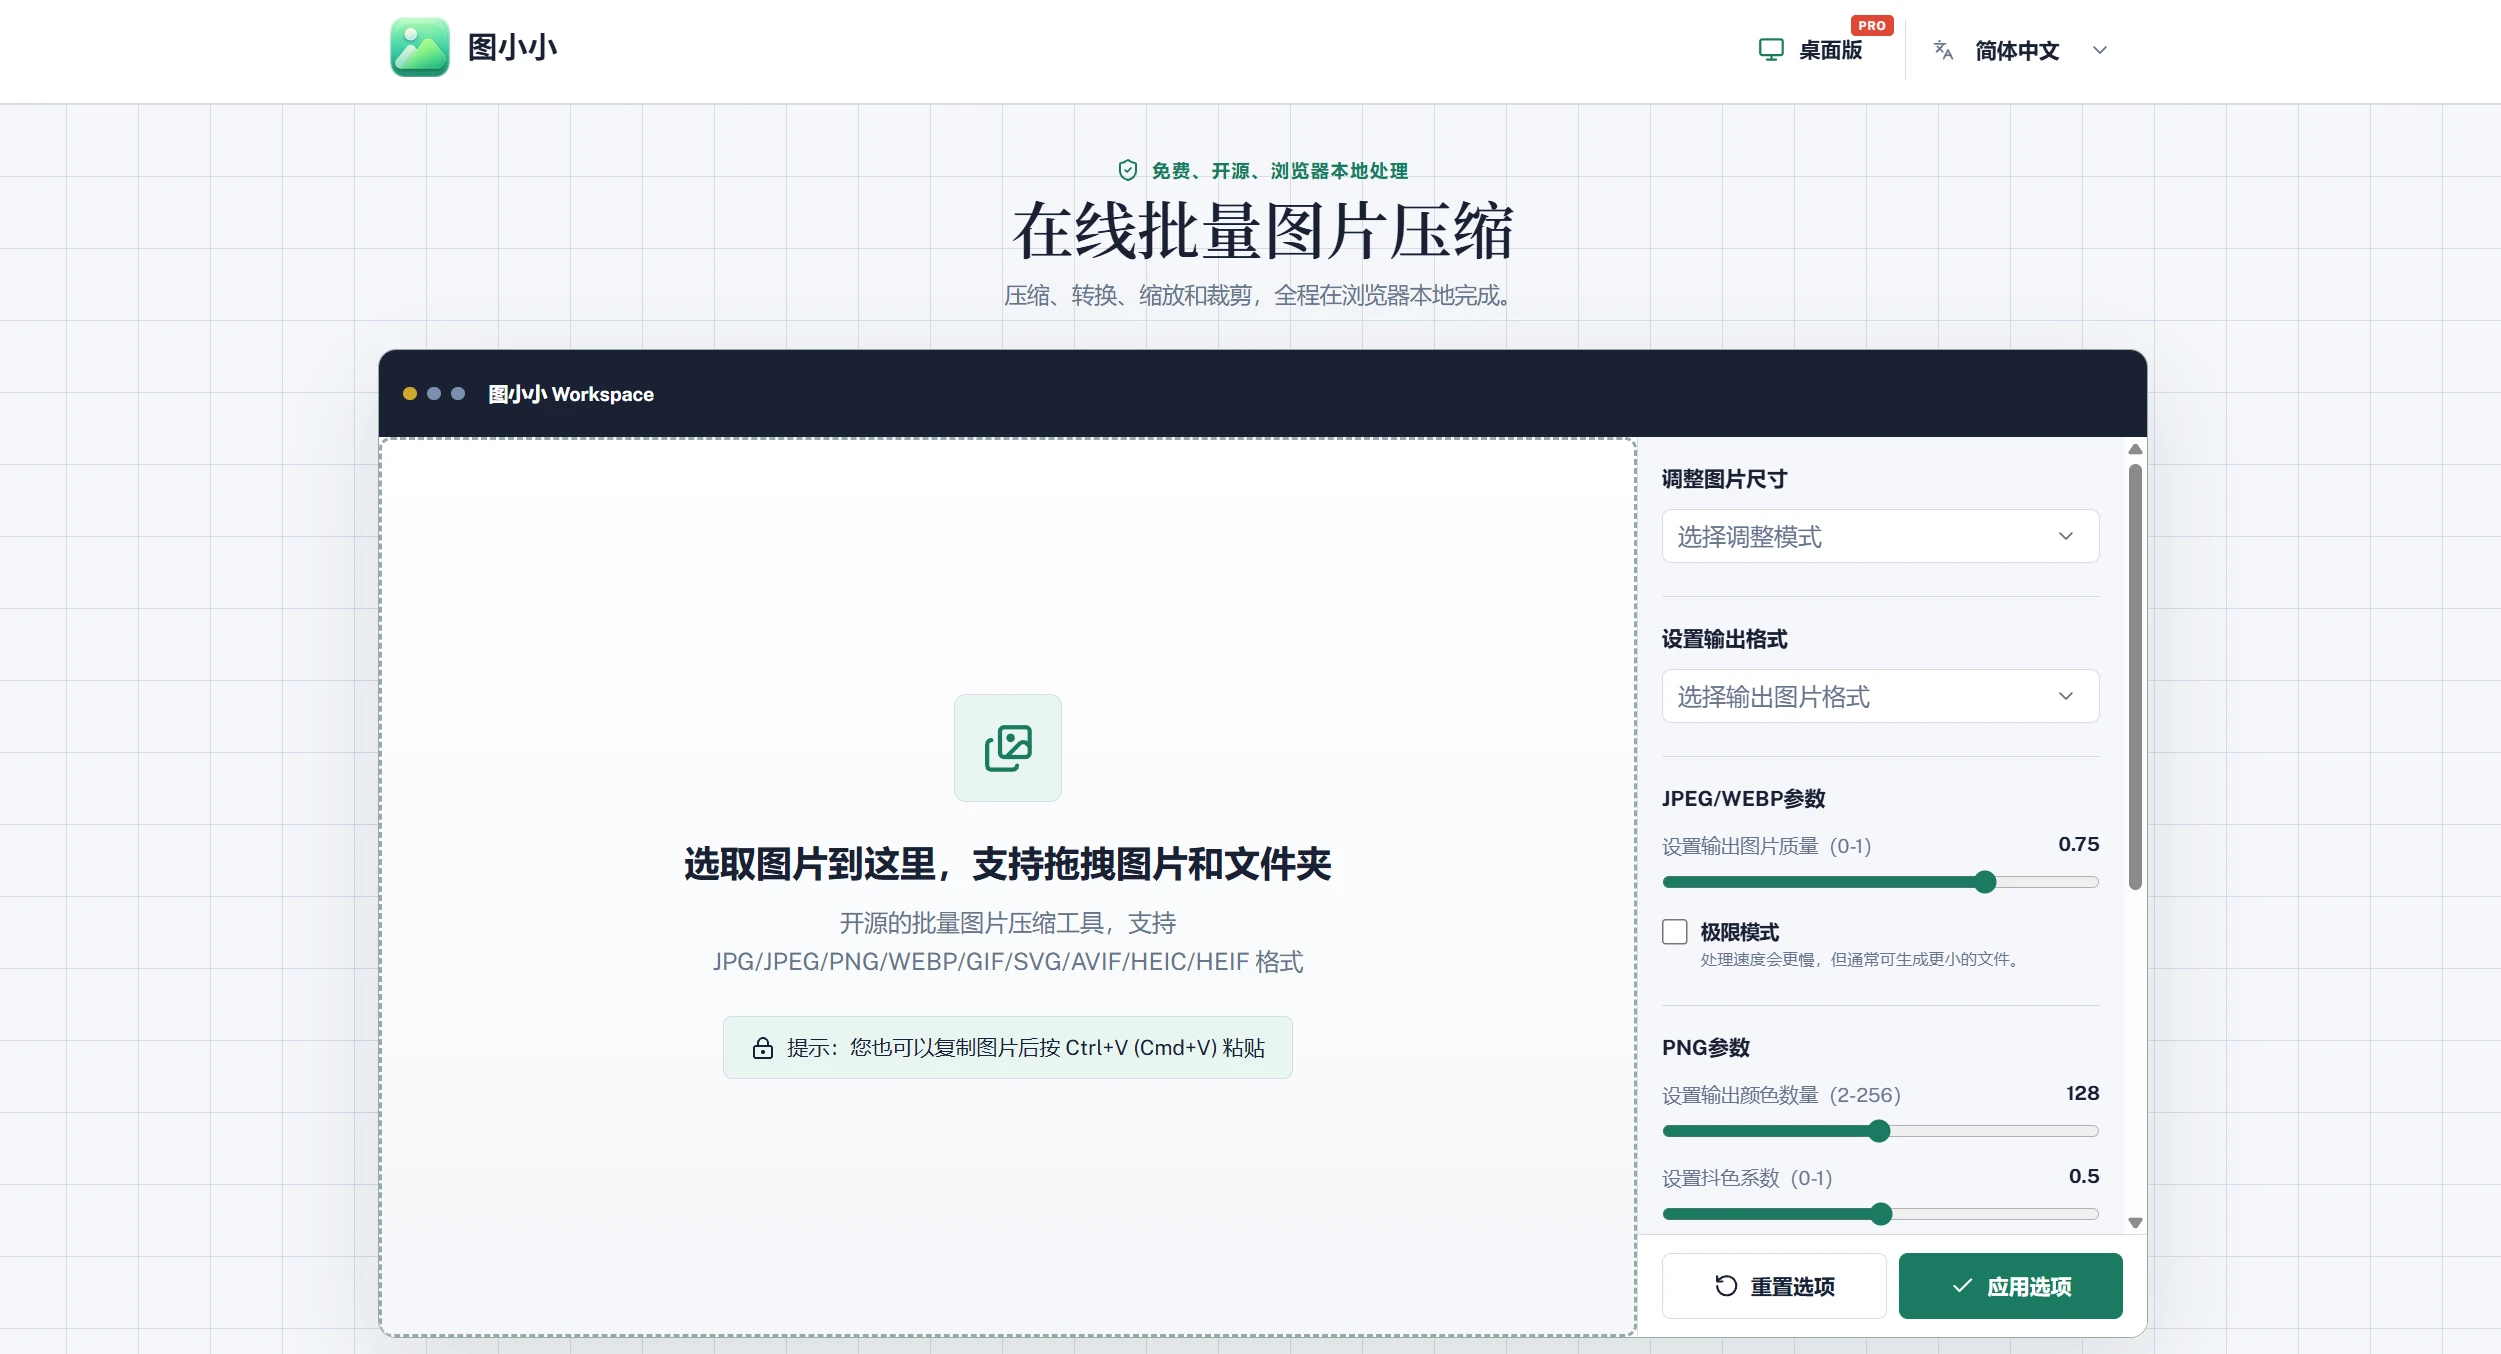
Task: Click the 图小小 app logo icon
Action: (x=419, y=47)
